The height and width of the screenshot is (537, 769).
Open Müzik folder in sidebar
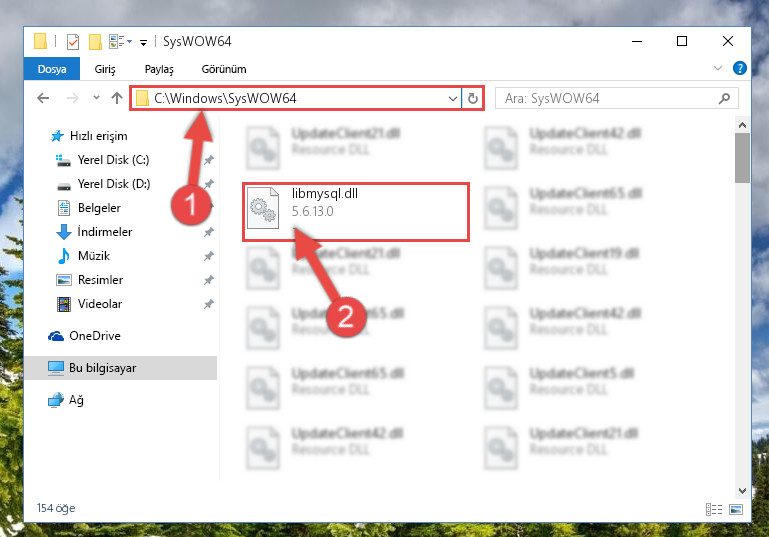(94, 256)
